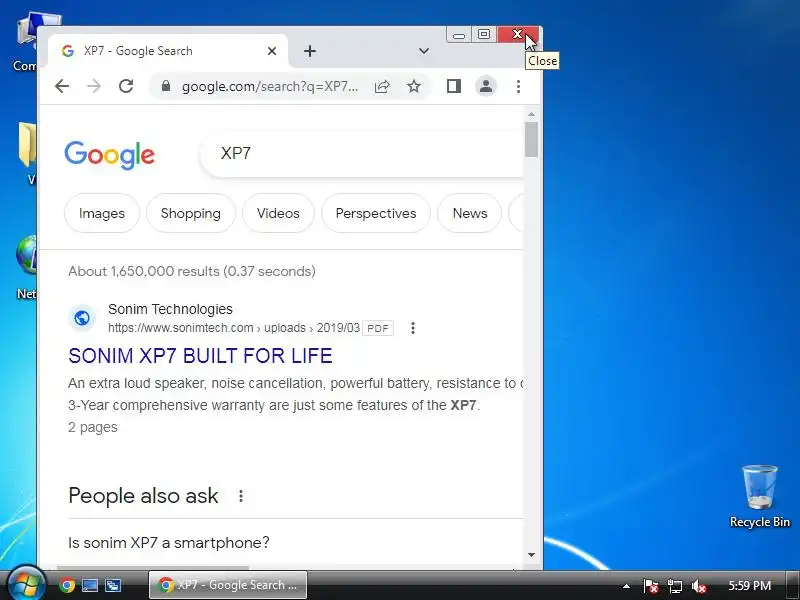Filter results by Videos
Screen dimensions: 800x600
coord(278,213)
